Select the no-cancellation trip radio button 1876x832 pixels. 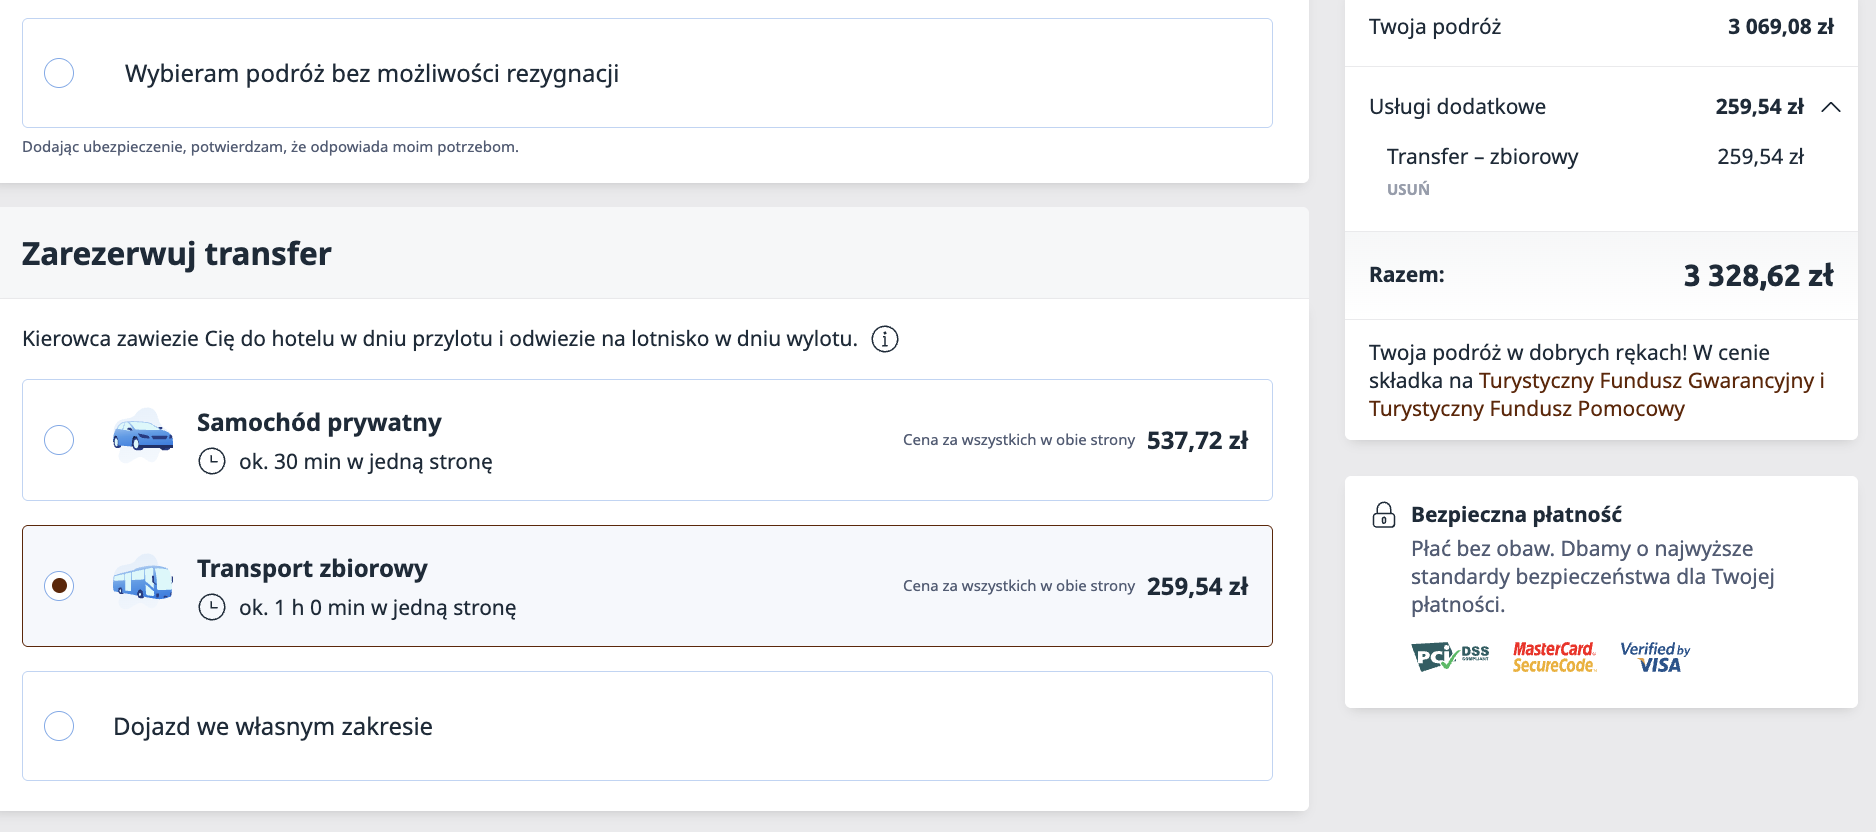(59, 73)
